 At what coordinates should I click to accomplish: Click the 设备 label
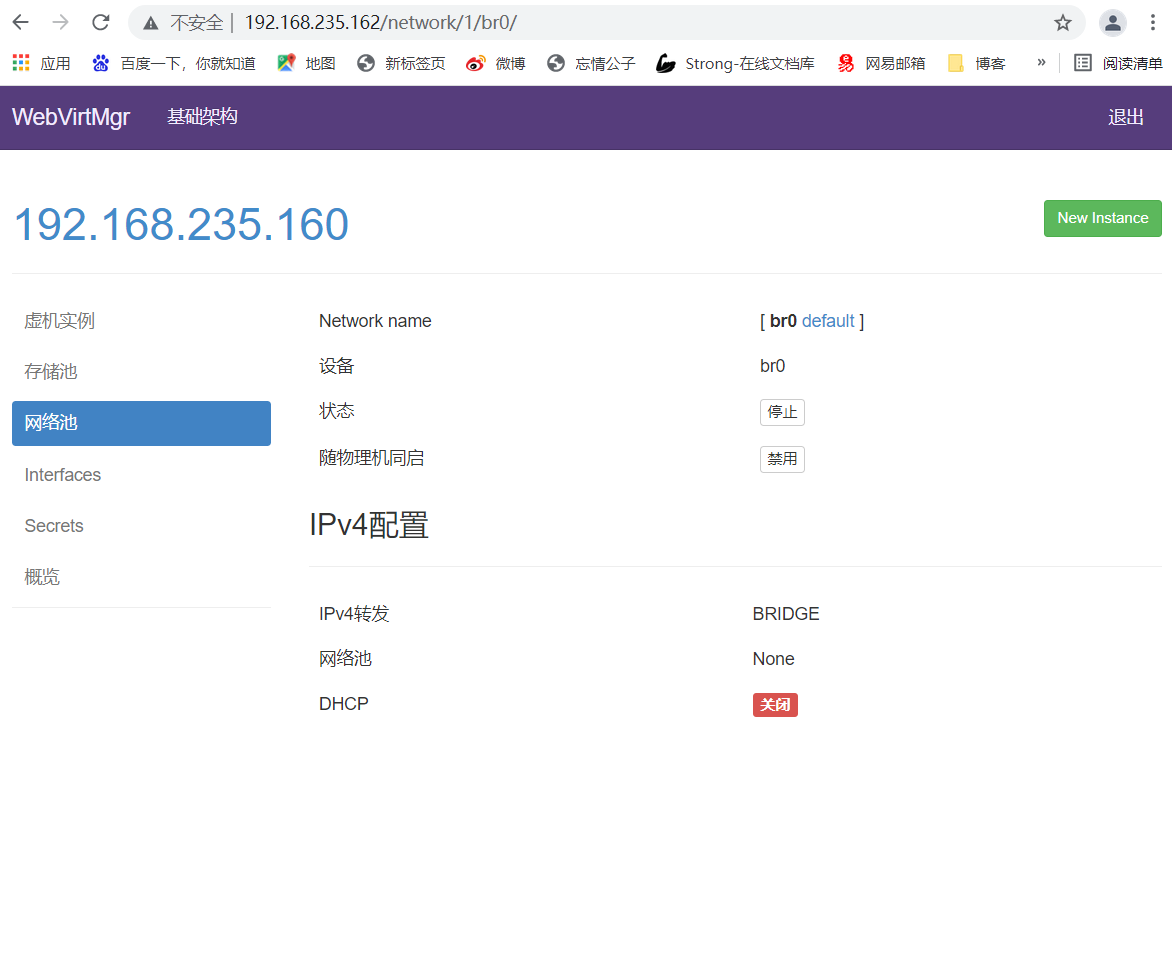(x=336, y=366)
